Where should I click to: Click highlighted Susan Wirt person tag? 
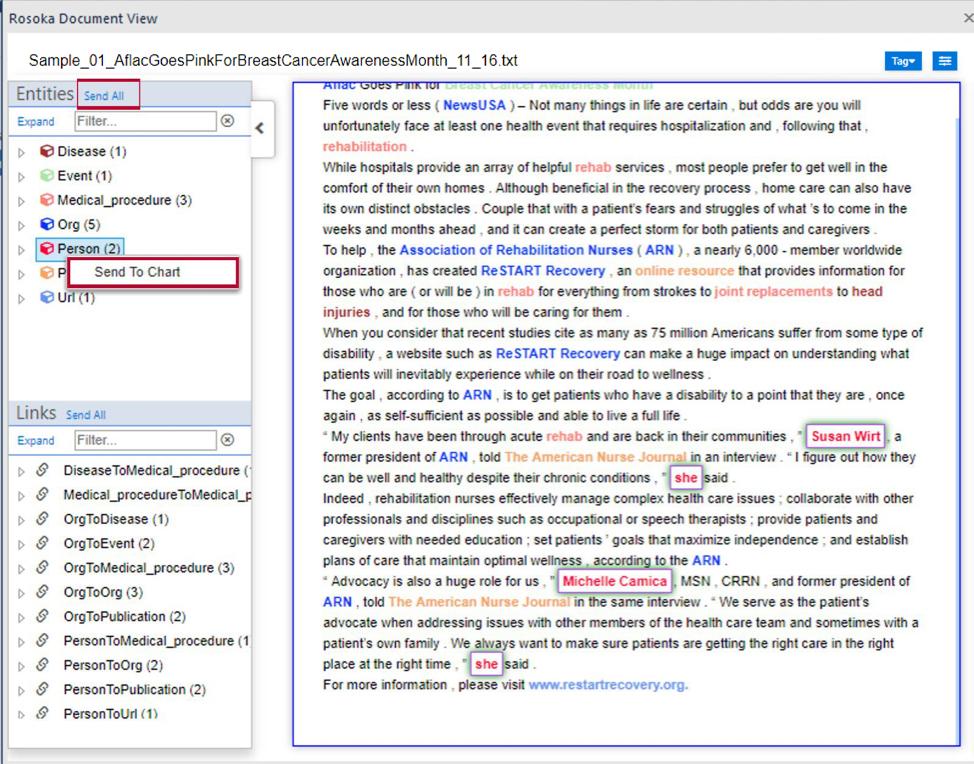tap(845, 437)
